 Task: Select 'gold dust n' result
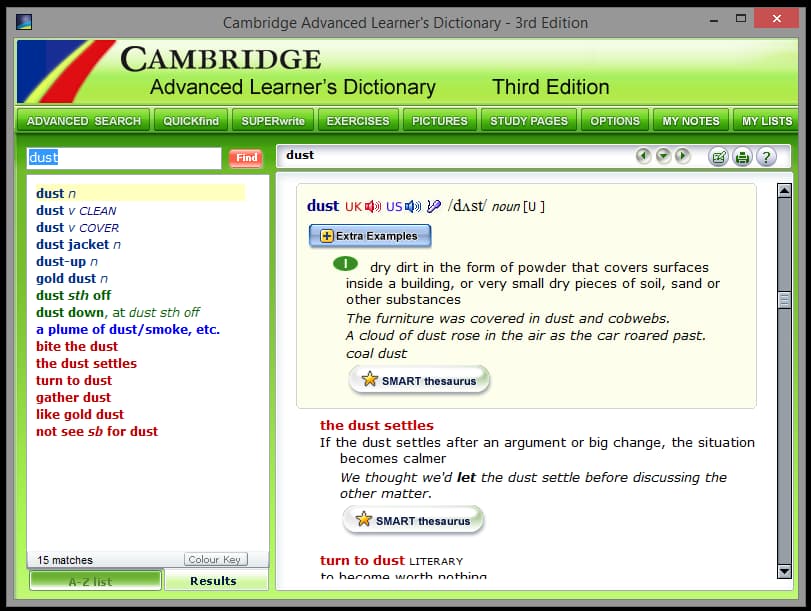coord(72,278)
